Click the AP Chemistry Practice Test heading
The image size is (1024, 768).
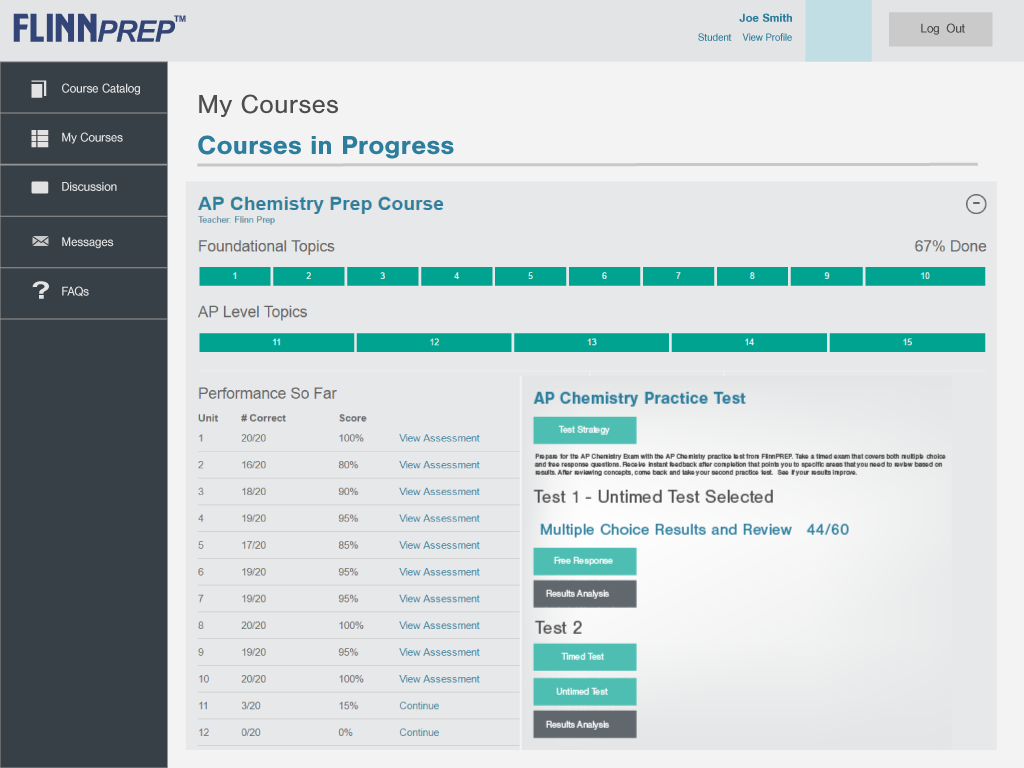tap(639, 398)
